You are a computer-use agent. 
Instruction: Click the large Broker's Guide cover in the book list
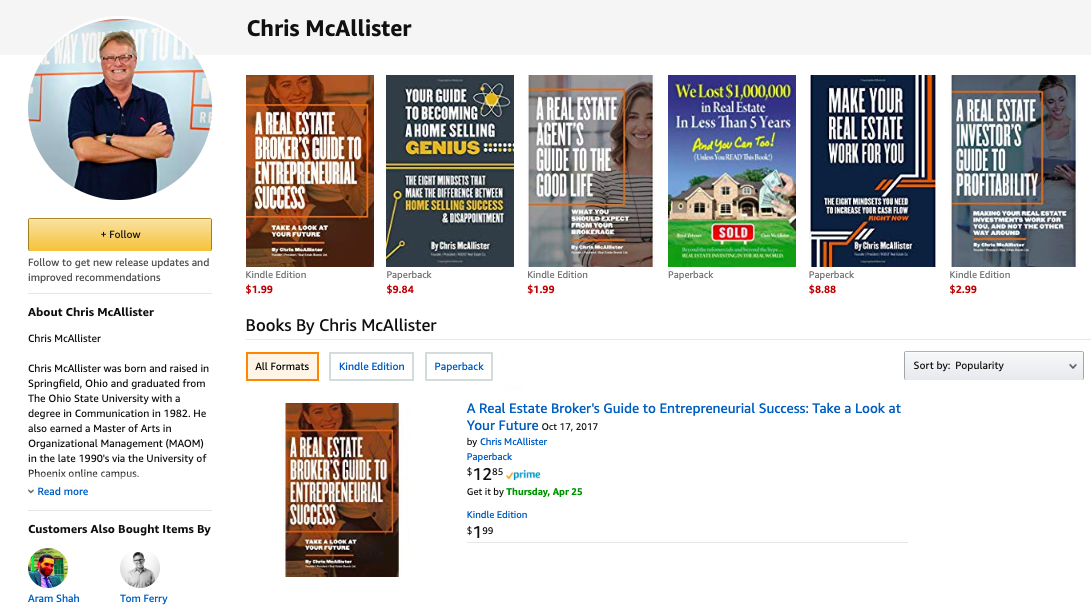(x=342, y=489)
